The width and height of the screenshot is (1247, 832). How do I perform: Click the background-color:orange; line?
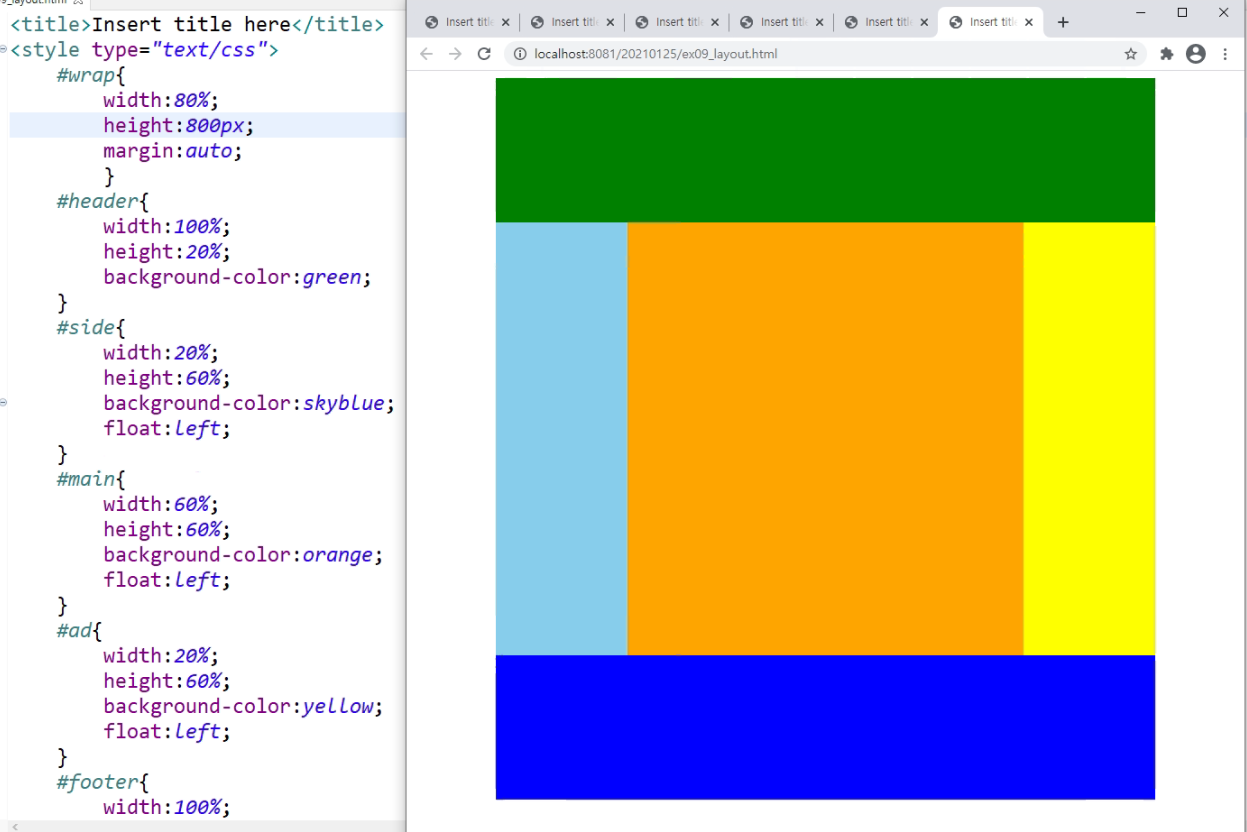pyautogui.click(x=243, y=555)
